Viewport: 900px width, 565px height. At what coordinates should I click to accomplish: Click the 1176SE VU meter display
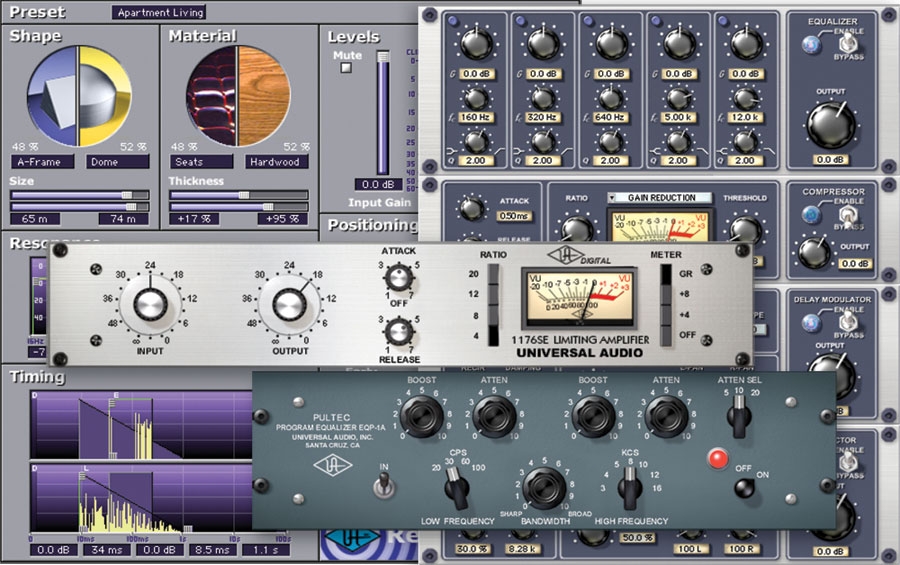(579, 297)
